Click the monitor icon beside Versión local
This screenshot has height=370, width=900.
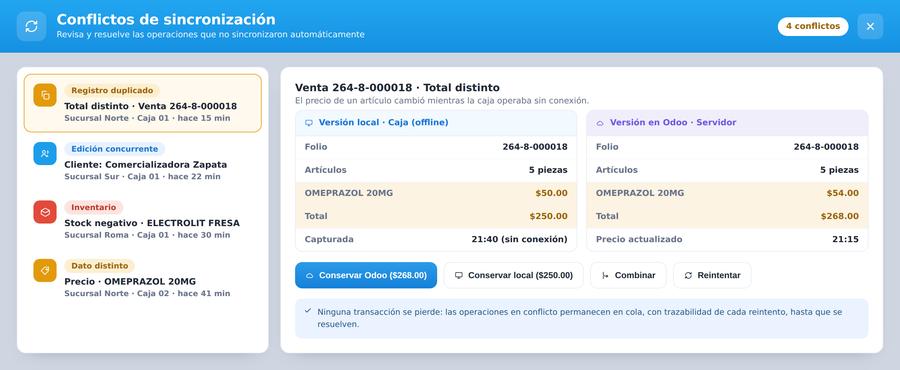tap(309, 123)
